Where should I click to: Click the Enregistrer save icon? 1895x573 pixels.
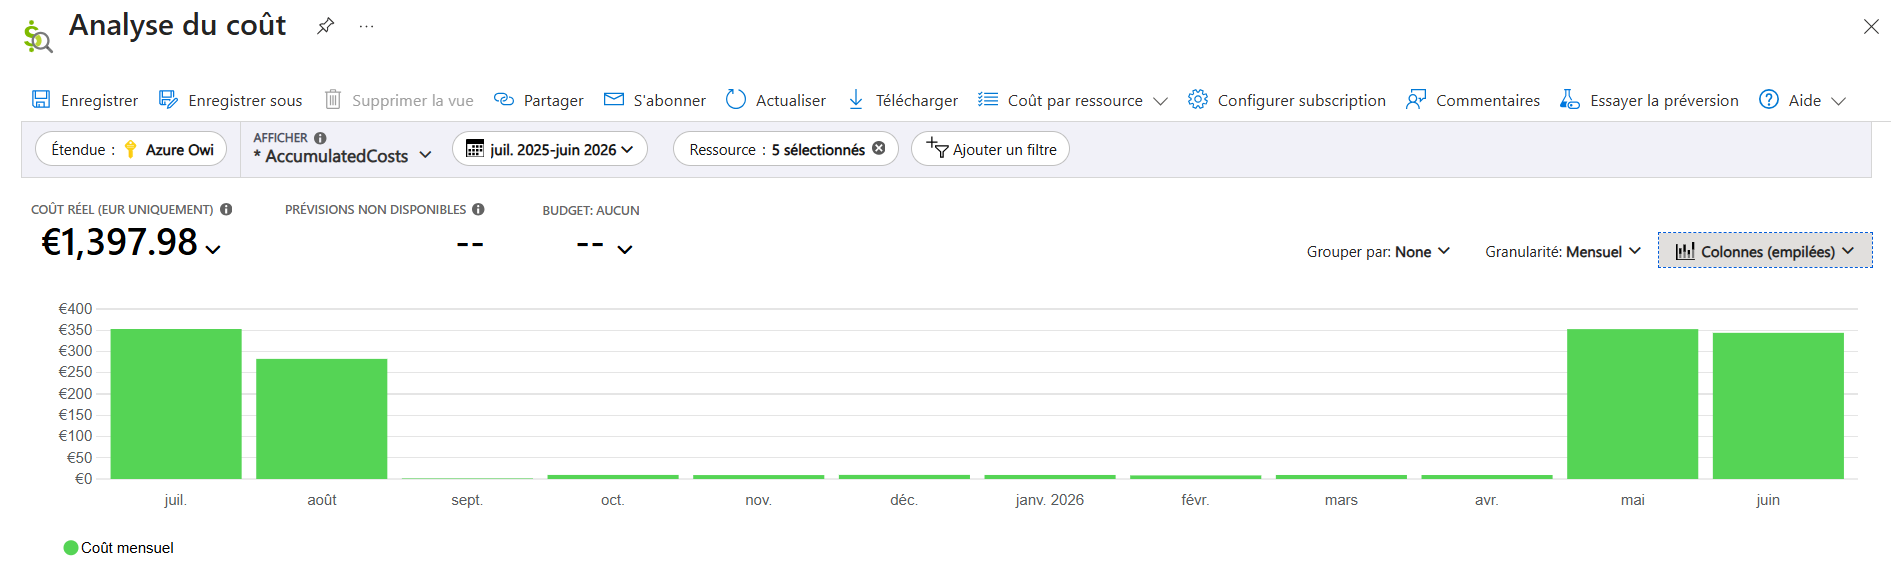41,99
